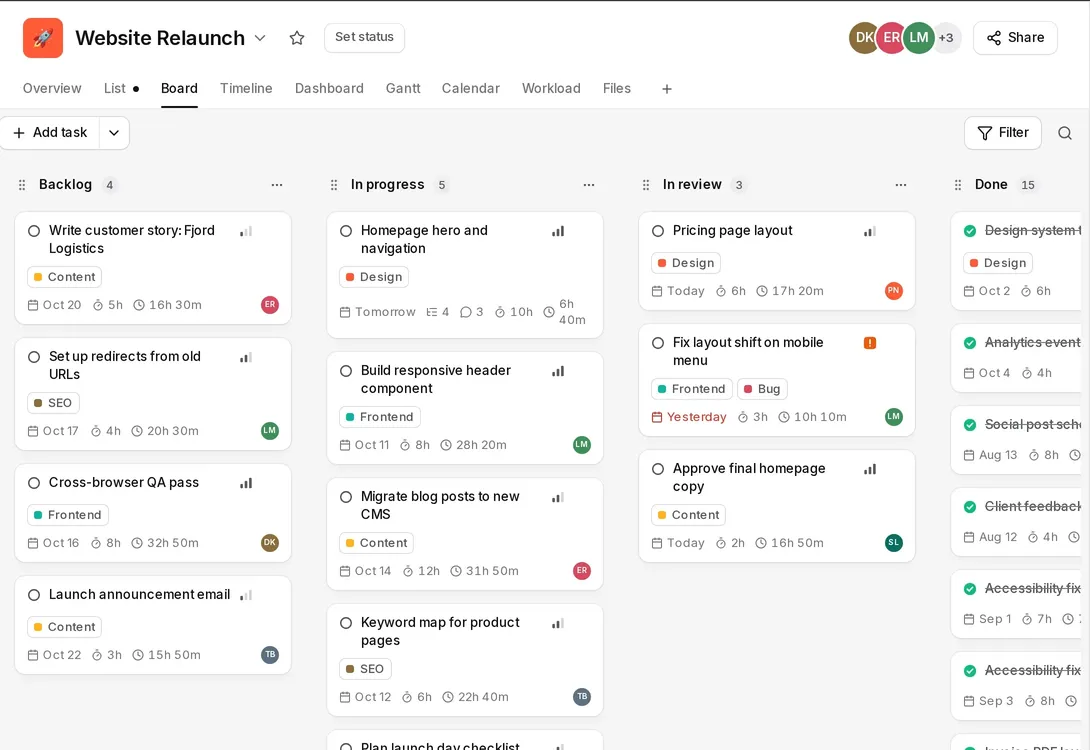Click Frontend tag on Cross-browser QA pass card
This screenshot has width=1090, height=750.
68,515
